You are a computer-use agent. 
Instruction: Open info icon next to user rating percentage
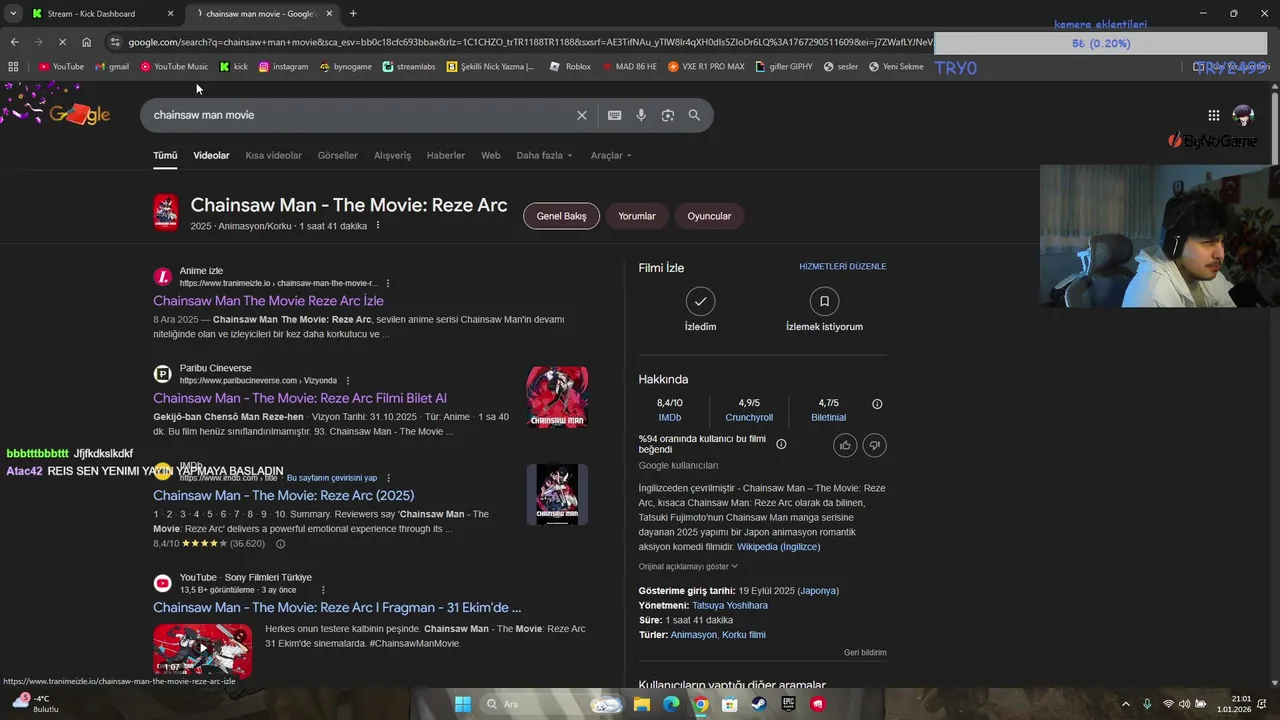click(x=781, y=444)
